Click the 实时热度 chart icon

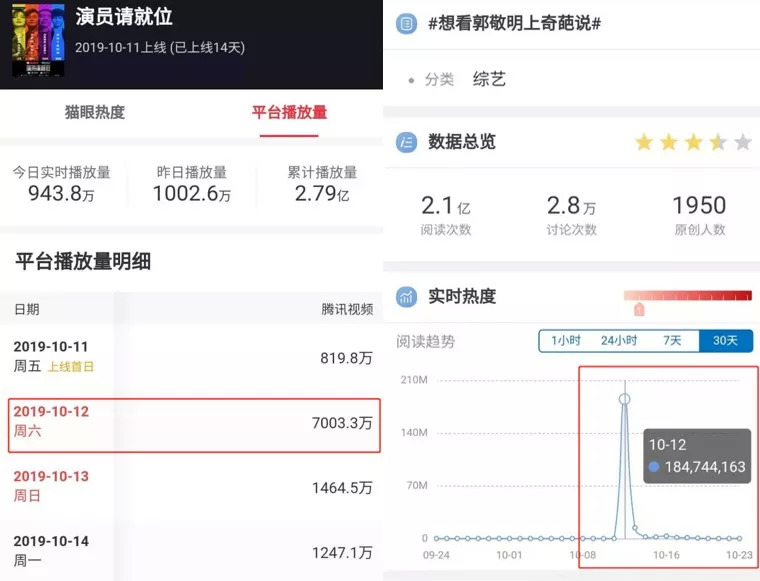pyautogui.click(x=406, y=297)
